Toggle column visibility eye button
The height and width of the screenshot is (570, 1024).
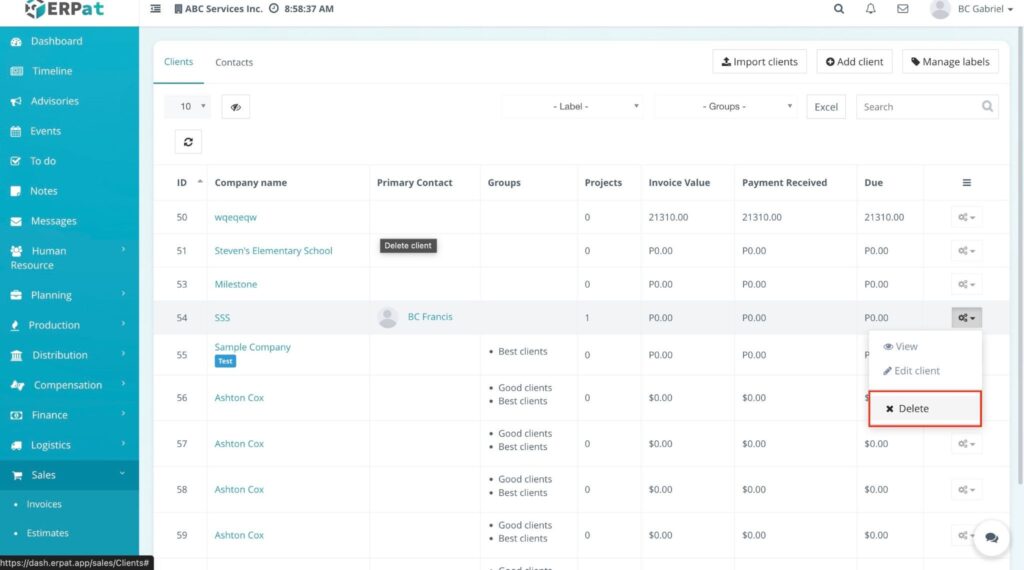click(x=235, y=107)
